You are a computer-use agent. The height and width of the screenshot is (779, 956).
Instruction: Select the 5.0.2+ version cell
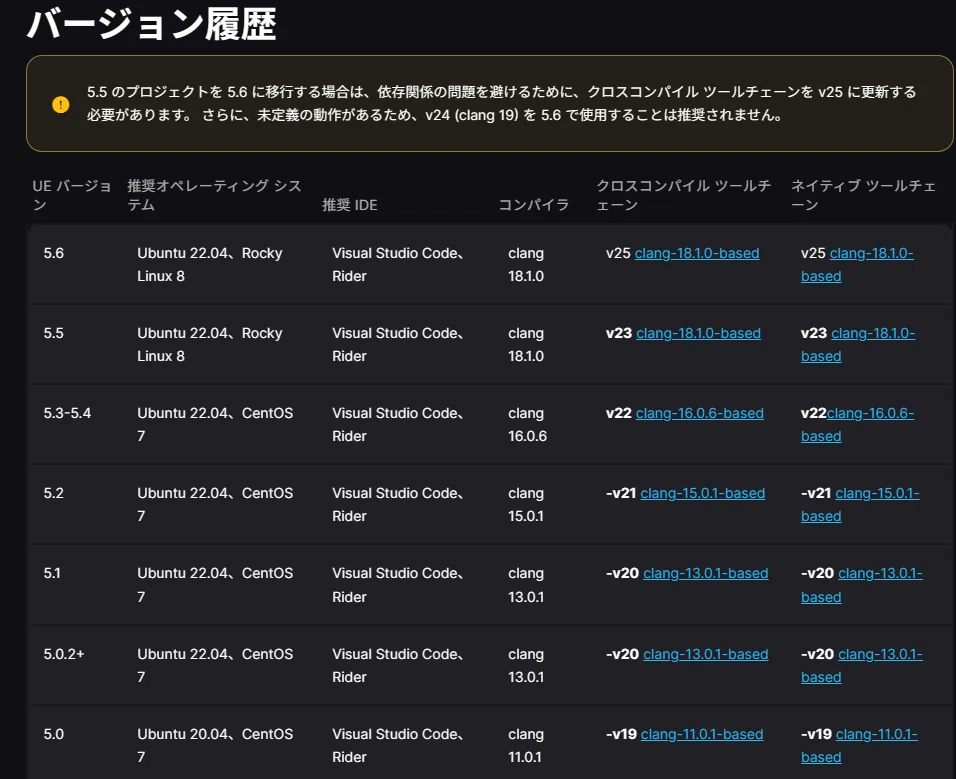64,654
